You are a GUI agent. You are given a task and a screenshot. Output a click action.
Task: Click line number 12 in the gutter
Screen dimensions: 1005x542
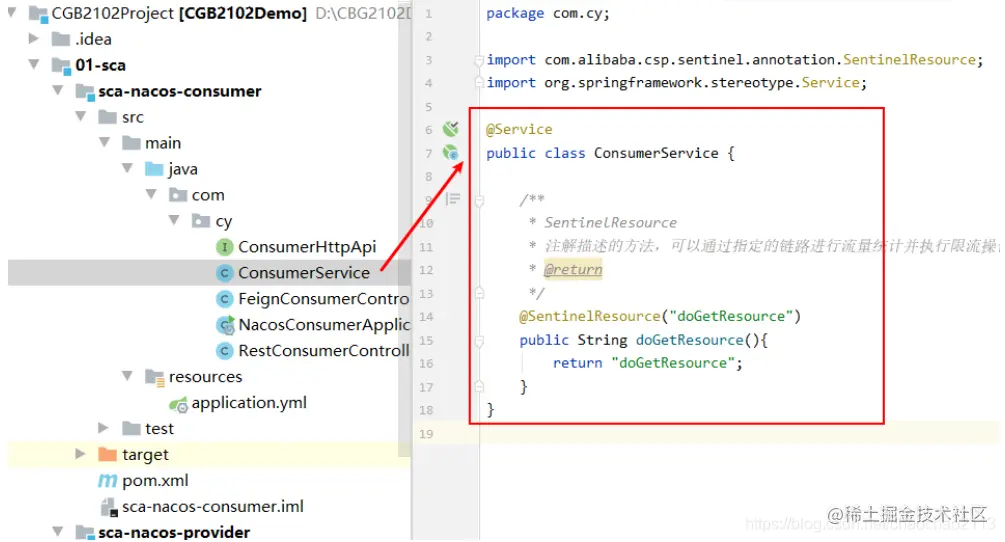click(x=426, y=270)
